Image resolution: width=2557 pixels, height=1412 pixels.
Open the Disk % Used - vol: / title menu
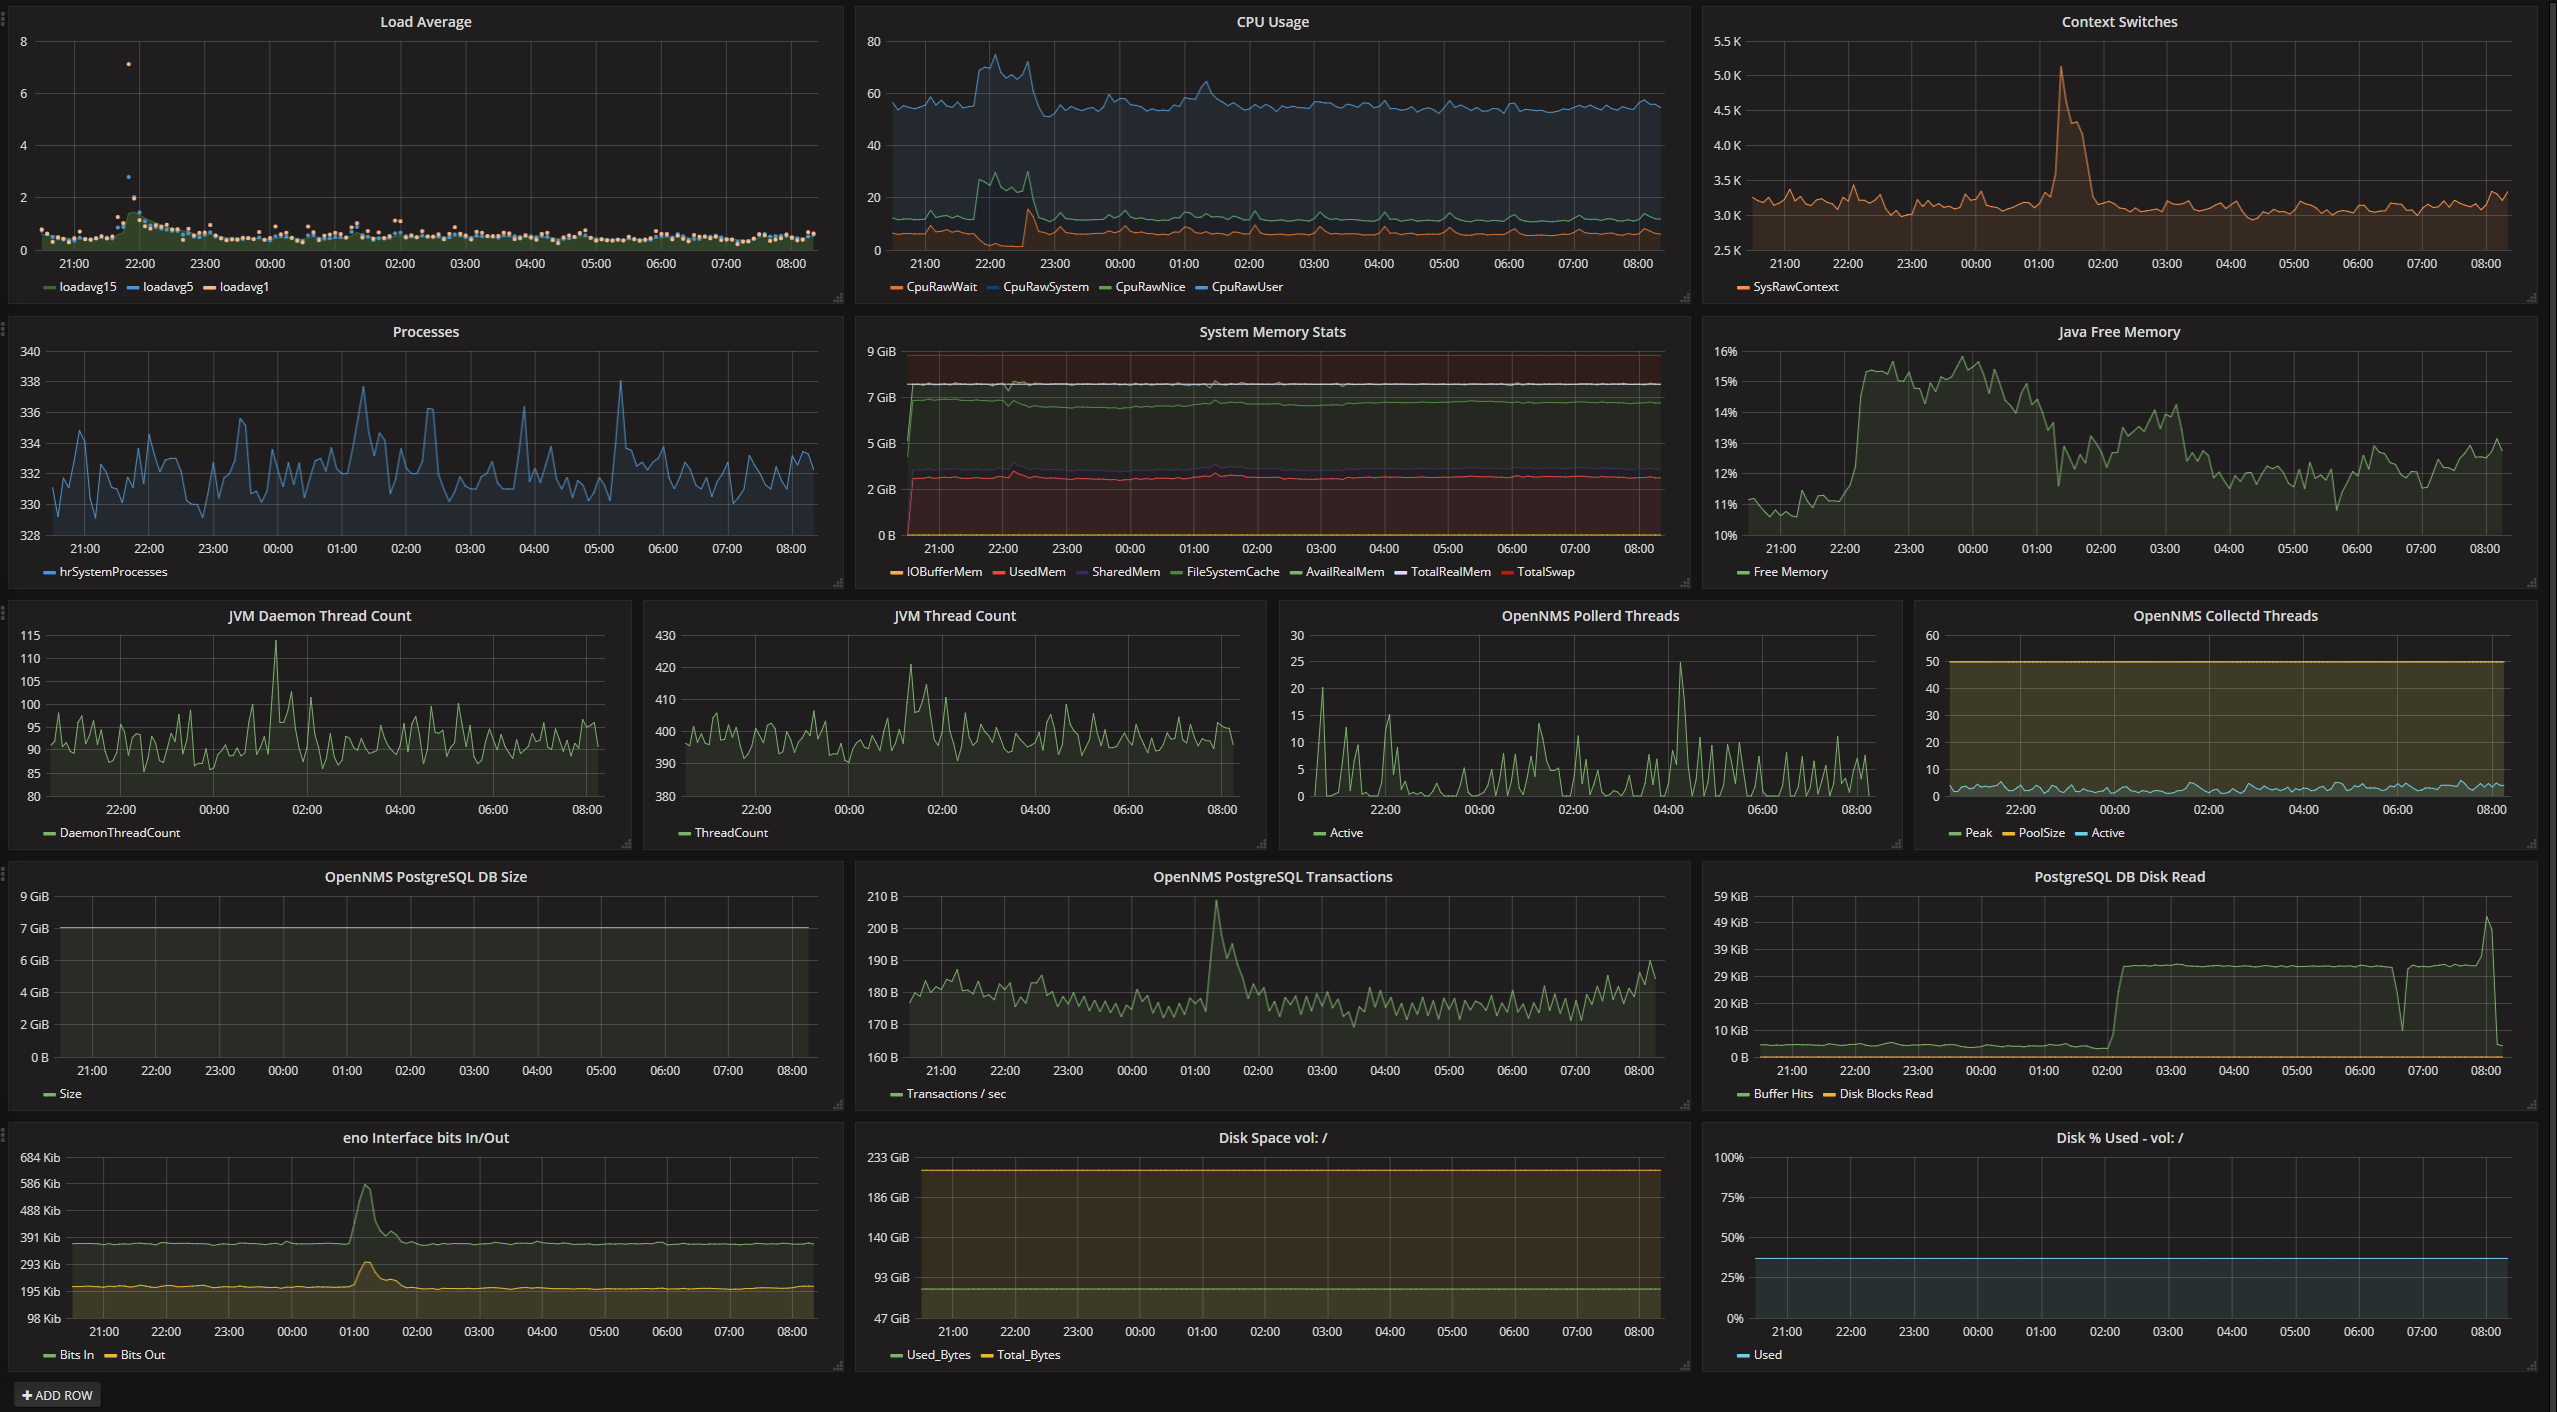[x=2120, y=1138]
